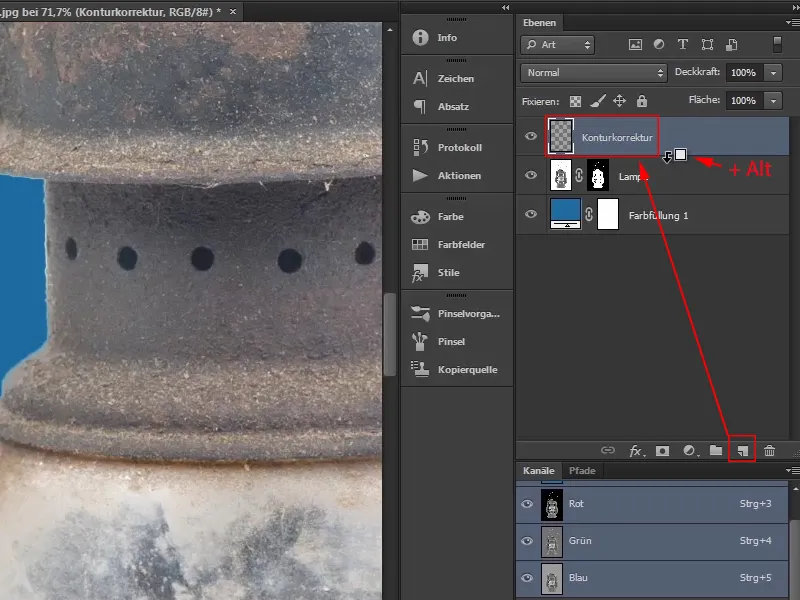Image resolution: width=800 pixels, height=600 pixels.
Task: Open the Pinselvorgaben brush presets panel
Action: tap(455, 314)
